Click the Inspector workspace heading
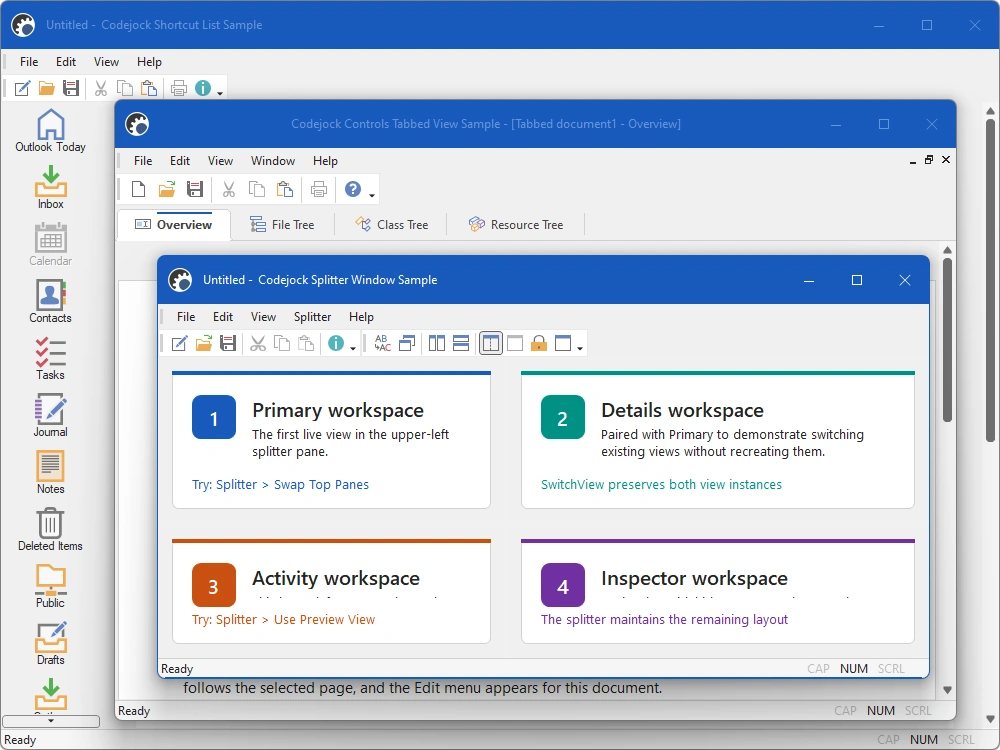 tap(695, 578)
